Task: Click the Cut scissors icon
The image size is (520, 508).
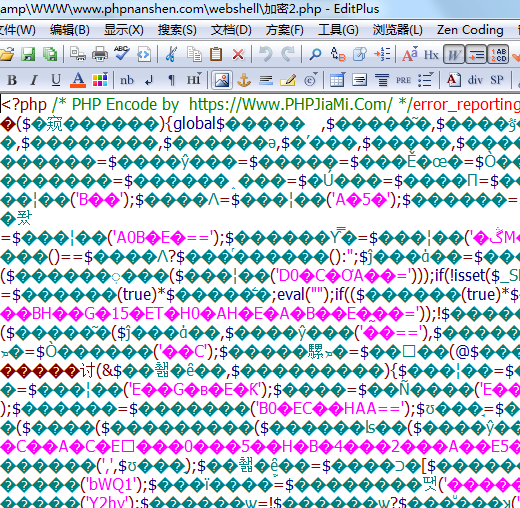Action: click(171, 54)
